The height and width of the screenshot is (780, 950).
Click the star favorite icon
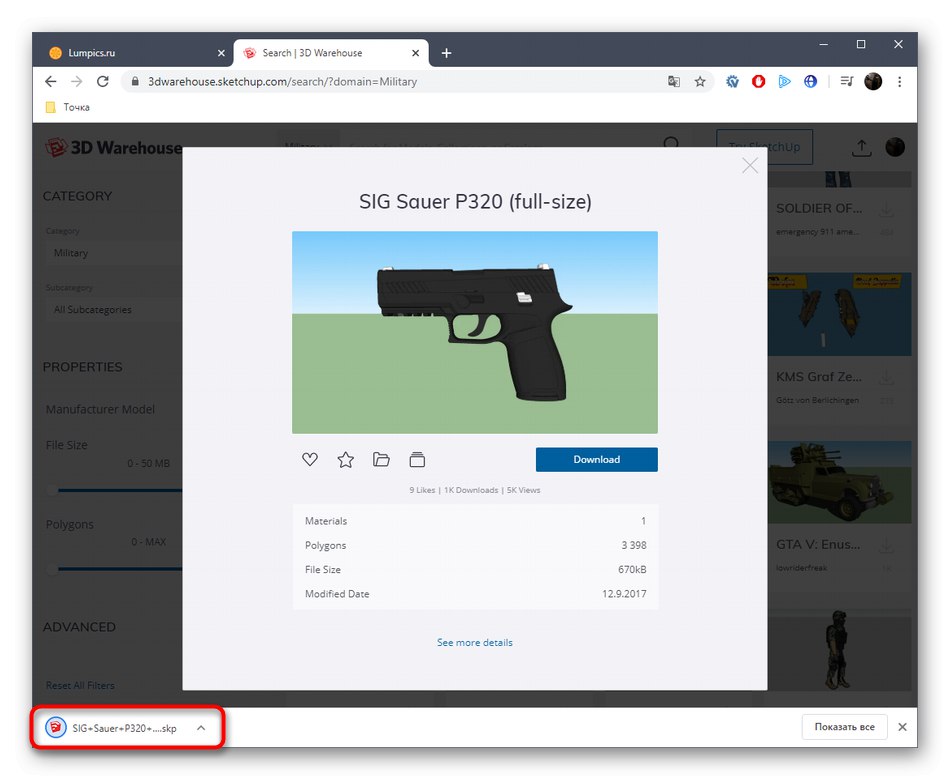[x=345, y=460]
